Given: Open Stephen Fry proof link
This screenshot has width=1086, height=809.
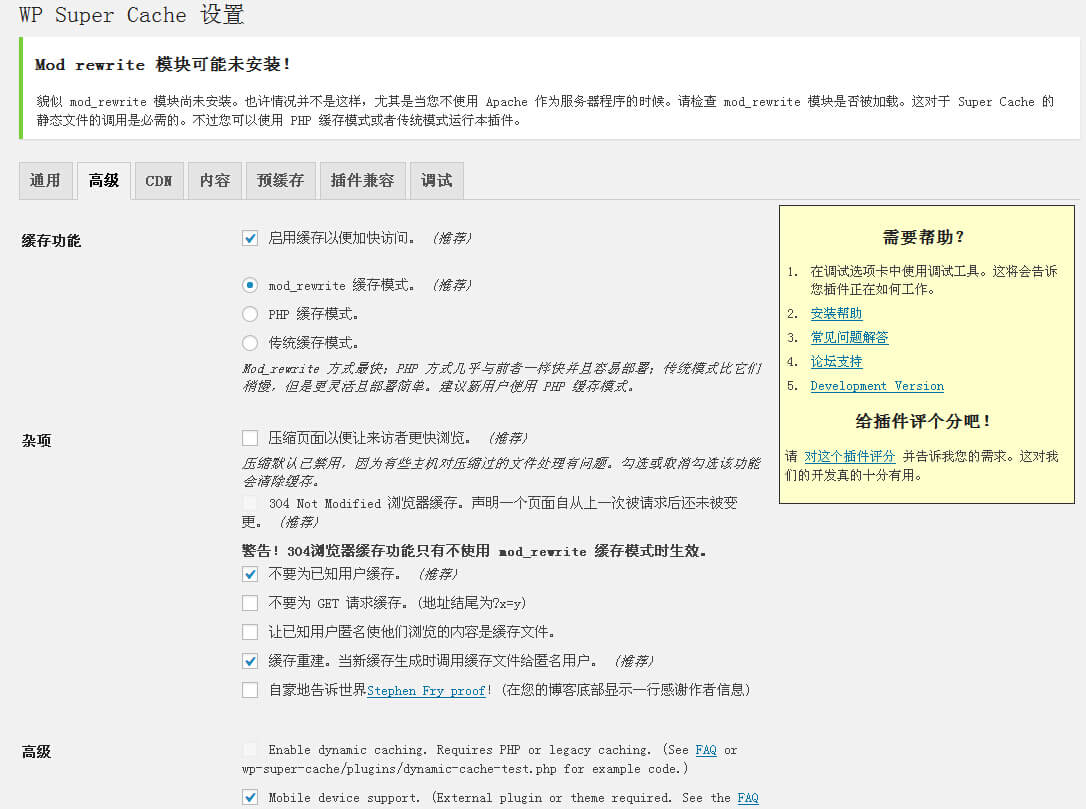Looking at the screenshot, I should click(426, 691).
